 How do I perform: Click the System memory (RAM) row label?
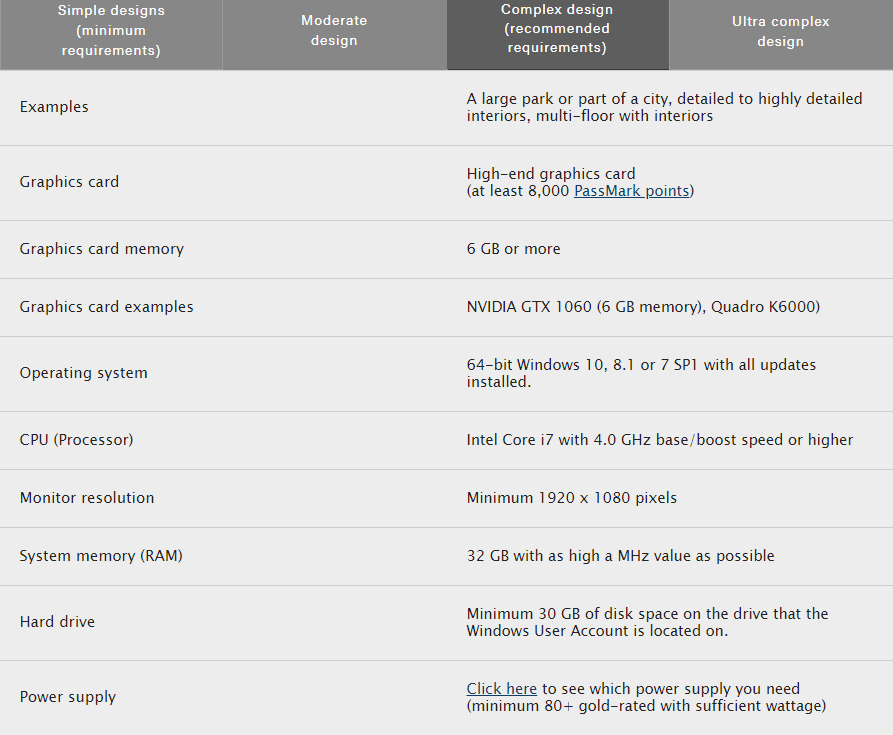point(101,556)
